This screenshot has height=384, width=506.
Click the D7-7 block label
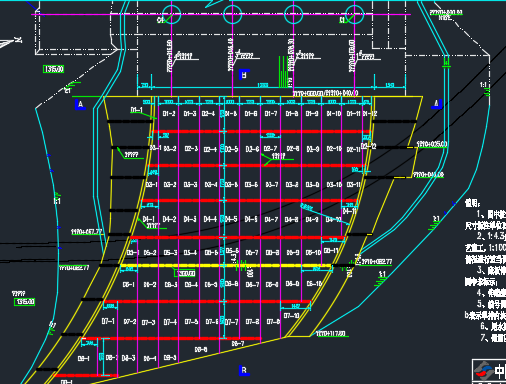pyautogui.click(x=232, y=322)
